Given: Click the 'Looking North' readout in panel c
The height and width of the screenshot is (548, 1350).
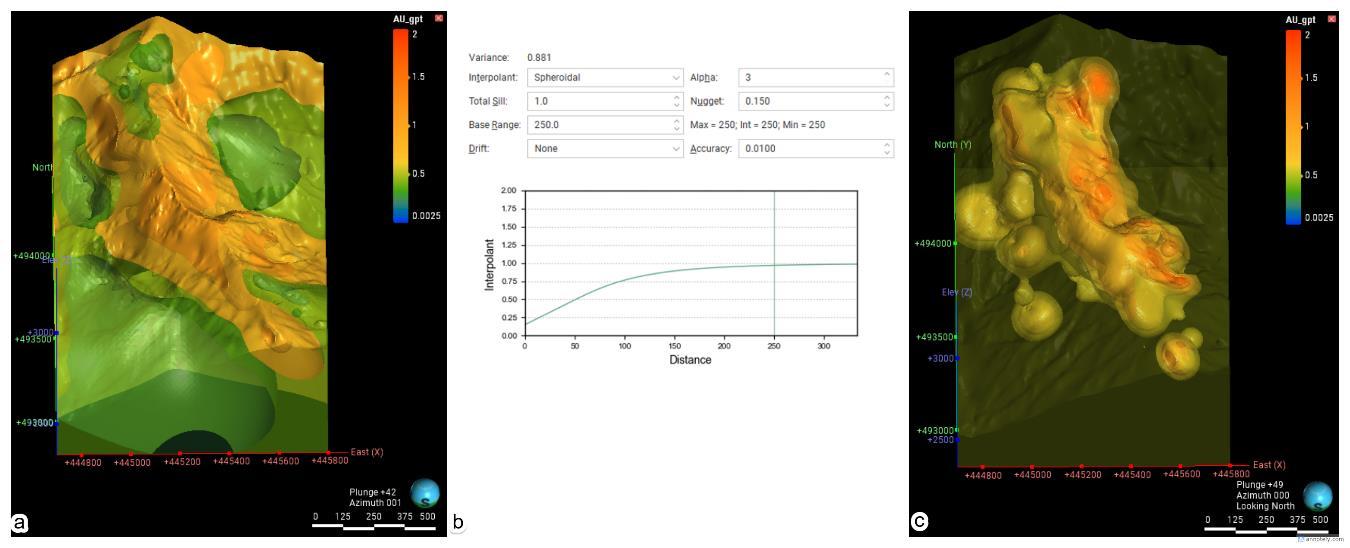Looking at the screenshot, I should pos(1266,506).
